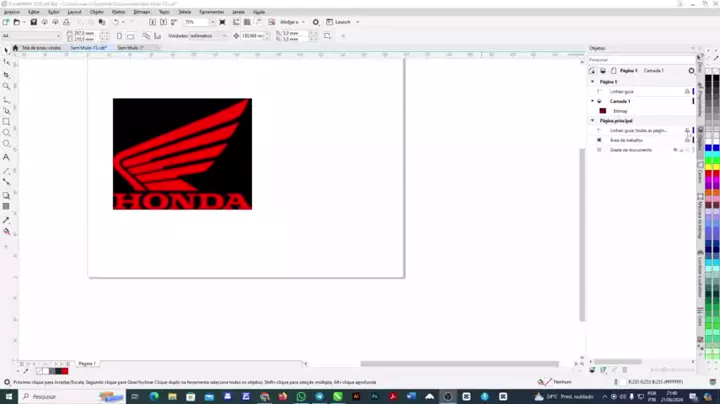Image resolution: width=720 pixels, height=404 pixels.
Task: Select the Zoom magnifier tool
Action: (x=6, y=87)
